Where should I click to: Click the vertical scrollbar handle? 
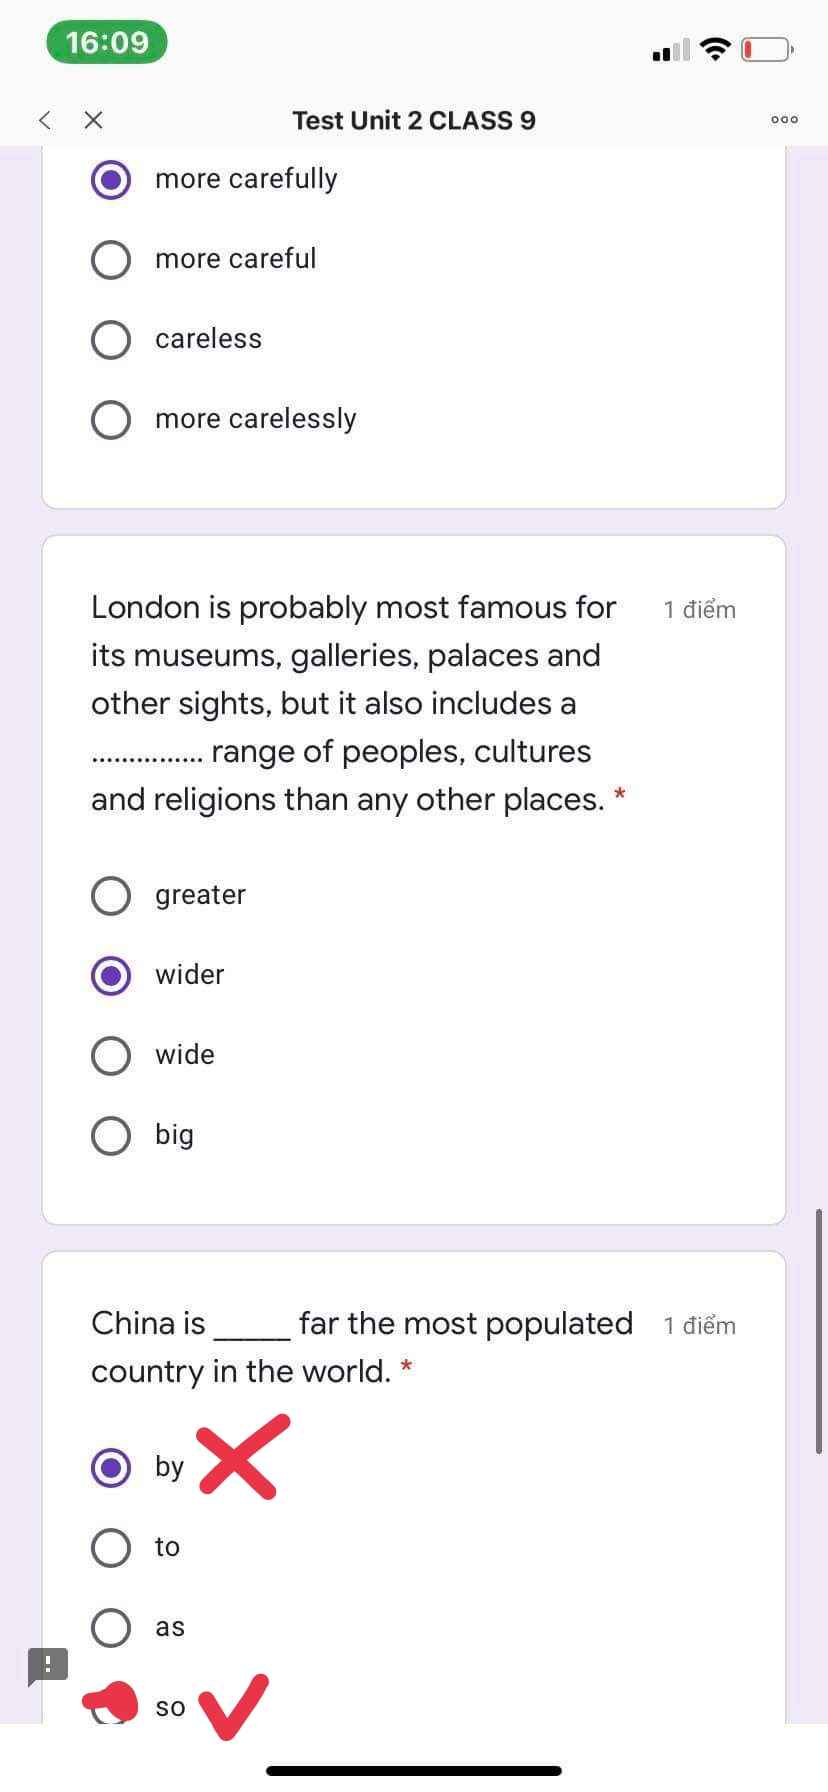(x=819, y=1330)
